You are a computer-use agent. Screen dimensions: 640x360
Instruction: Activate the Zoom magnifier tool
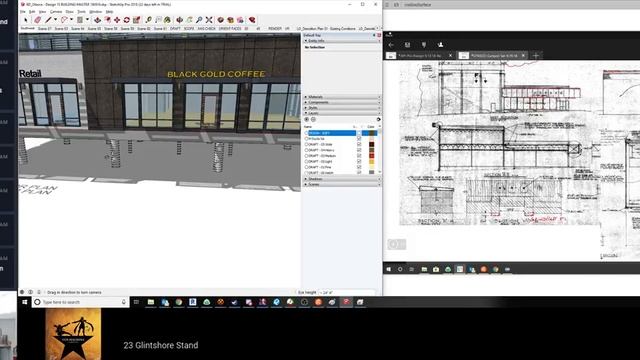click(199, 20)
